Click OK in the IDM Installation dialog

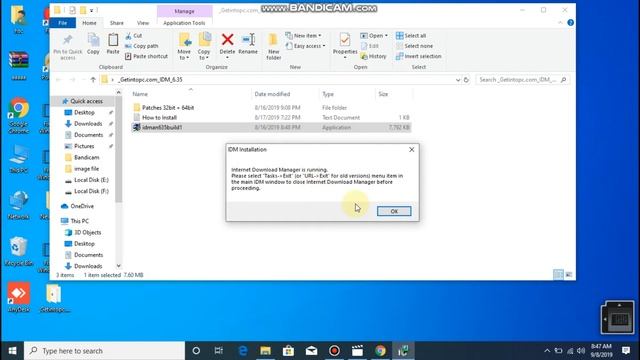click(x=394, y=211)
